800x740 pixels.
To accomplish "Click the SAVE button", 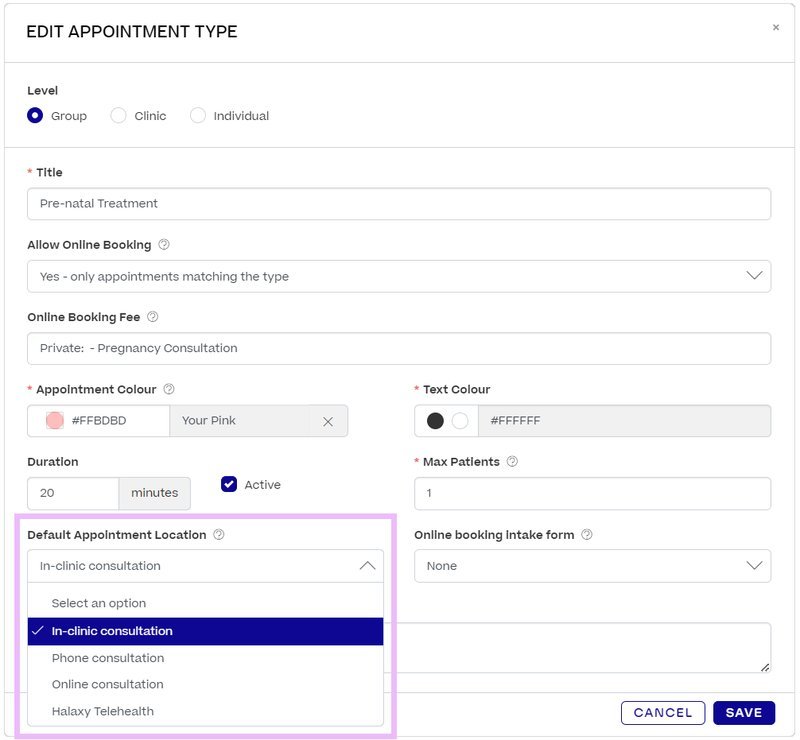I will [x=744, y=712].
